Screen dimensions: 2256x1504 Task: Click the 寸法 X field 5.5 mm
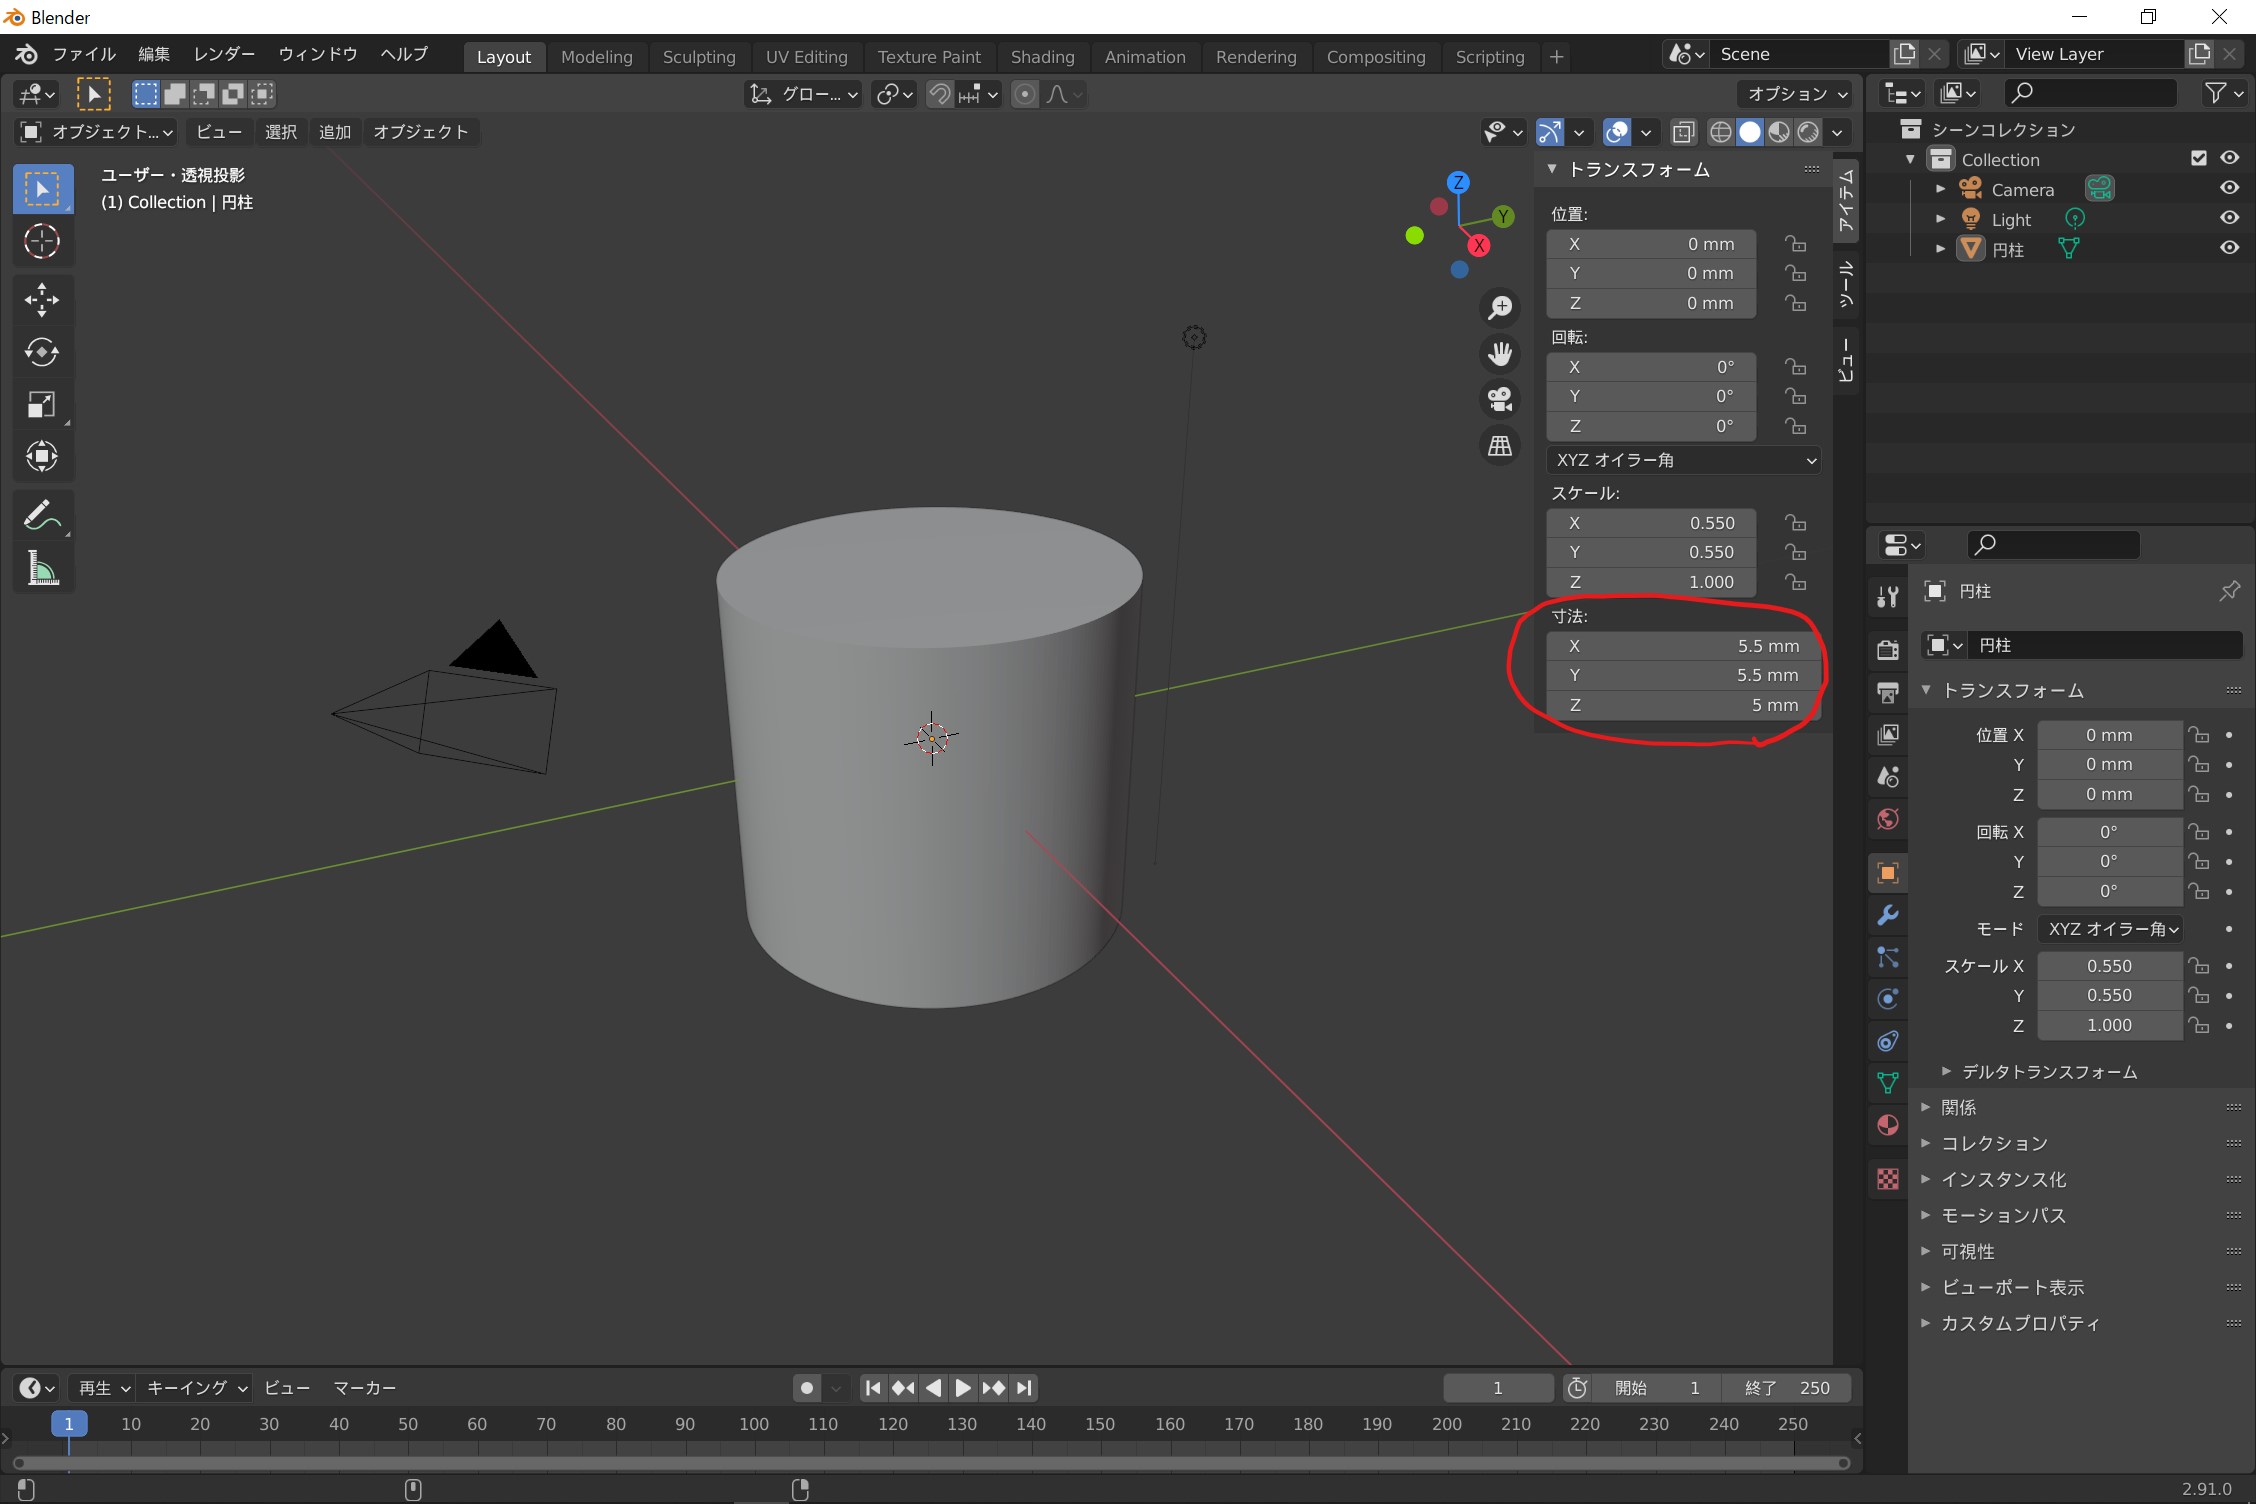1684,646
